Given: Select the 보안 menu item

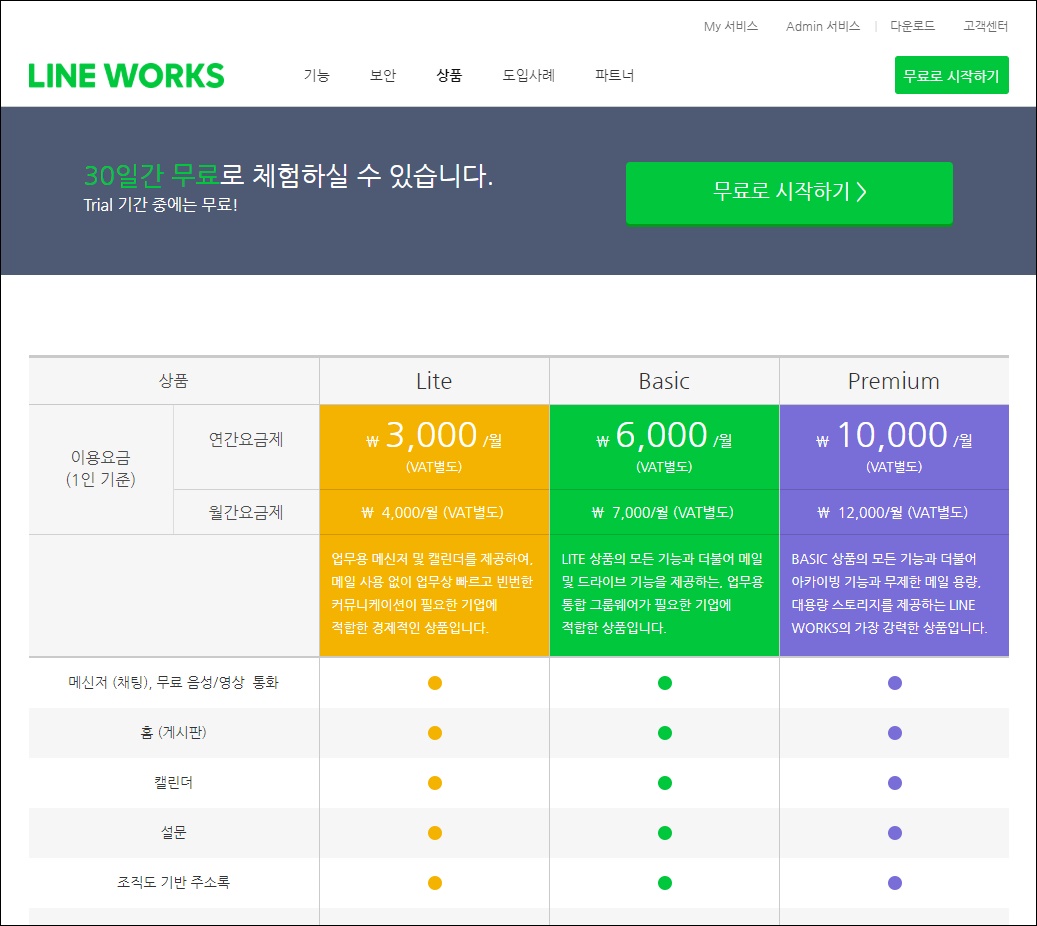Looking at the screenshot, I should click(x=383, y=75).
